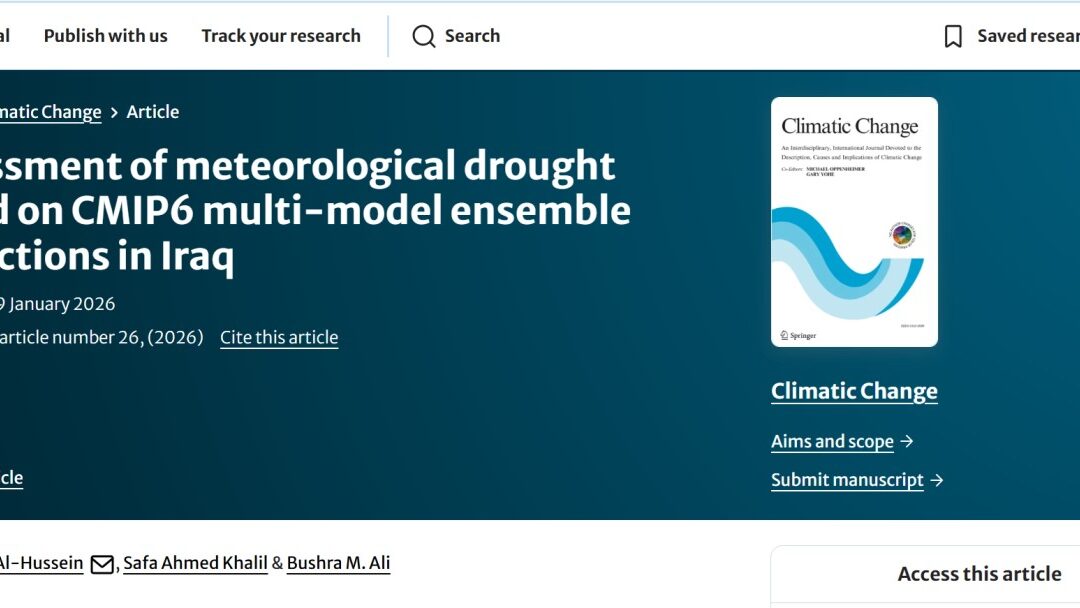Viewport: 1080px width, 608px height.
Task: Follow the Climatic Change breadcrumb link
Action: (x=50, y=112)
